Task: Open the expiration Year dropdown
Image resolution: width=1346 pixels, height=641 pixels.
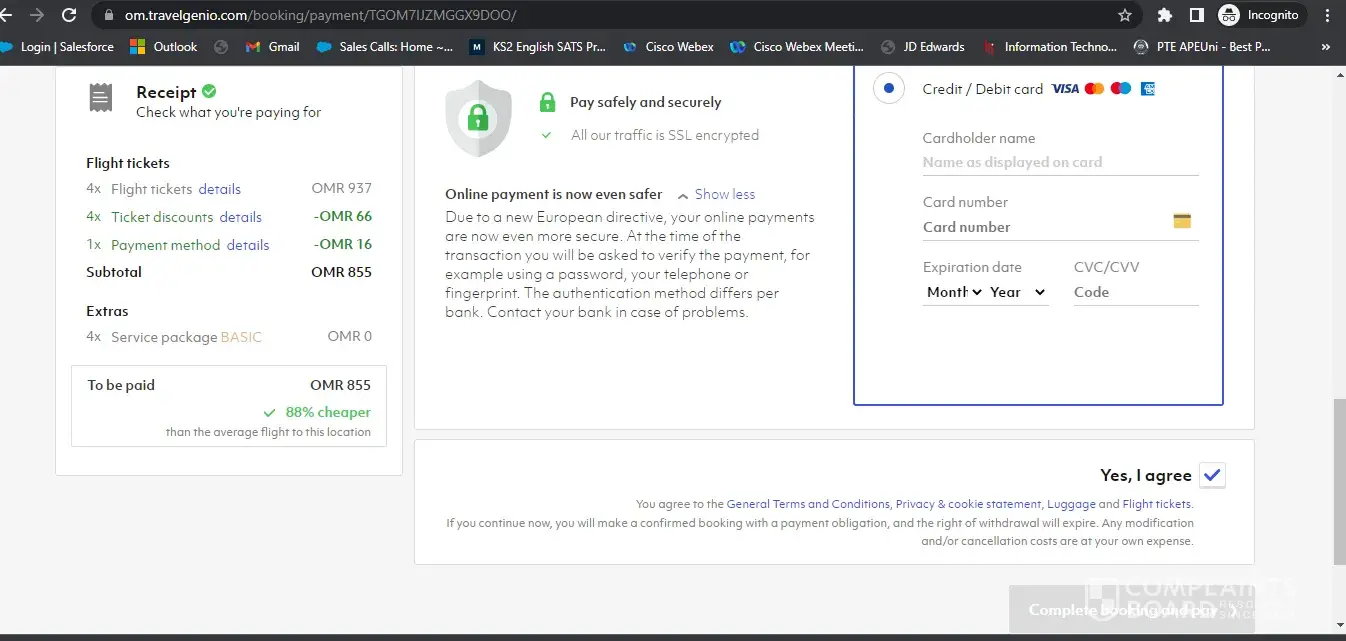Action: tap(1017, 292)
